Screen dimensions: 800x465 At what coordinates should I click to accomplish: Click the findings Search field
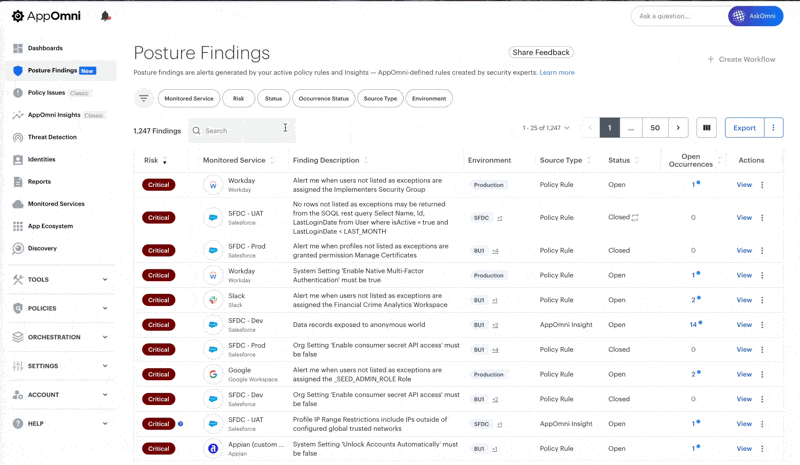(242, 131)
